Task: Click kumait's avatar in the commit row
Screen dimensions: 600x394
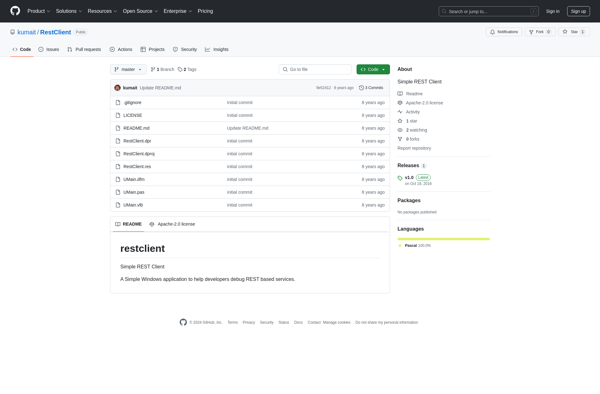Action: click(117, 88)
